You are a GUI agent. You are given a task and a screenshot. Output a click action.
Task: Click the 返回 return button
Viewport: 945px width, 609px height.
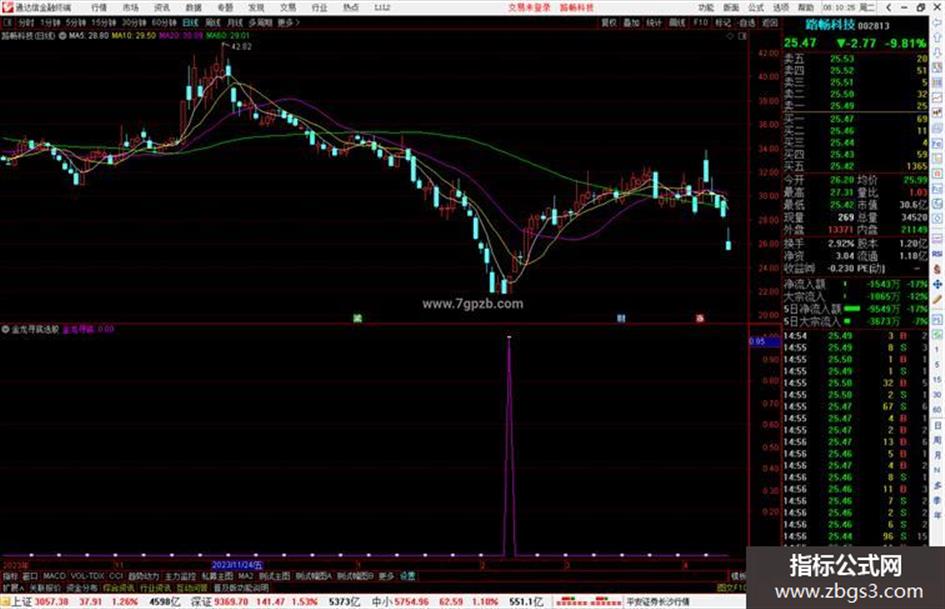(770, 22)
